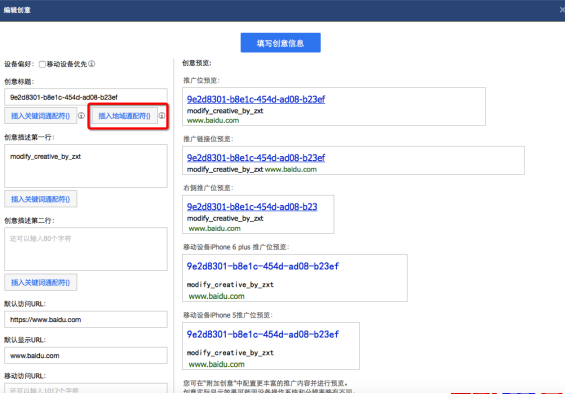This screenshot has width=565, height=394.
Task: Focus the 移动访问URL input field
Action: (x=86, y=389)
